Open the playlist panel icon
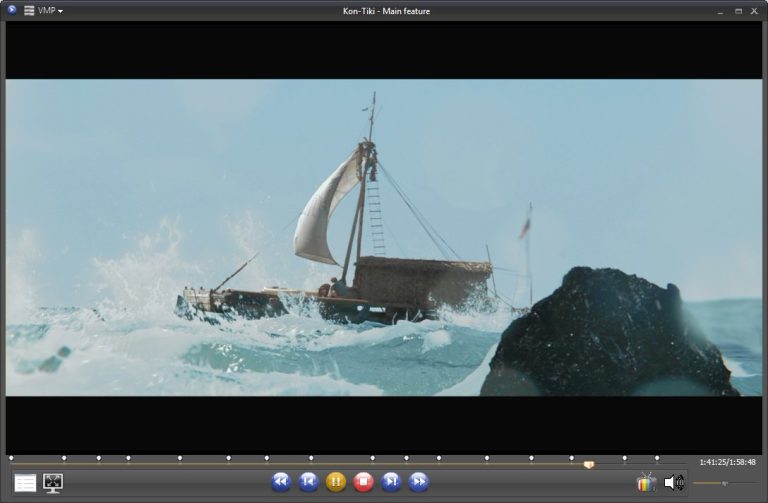 click(x=25, y=483)
